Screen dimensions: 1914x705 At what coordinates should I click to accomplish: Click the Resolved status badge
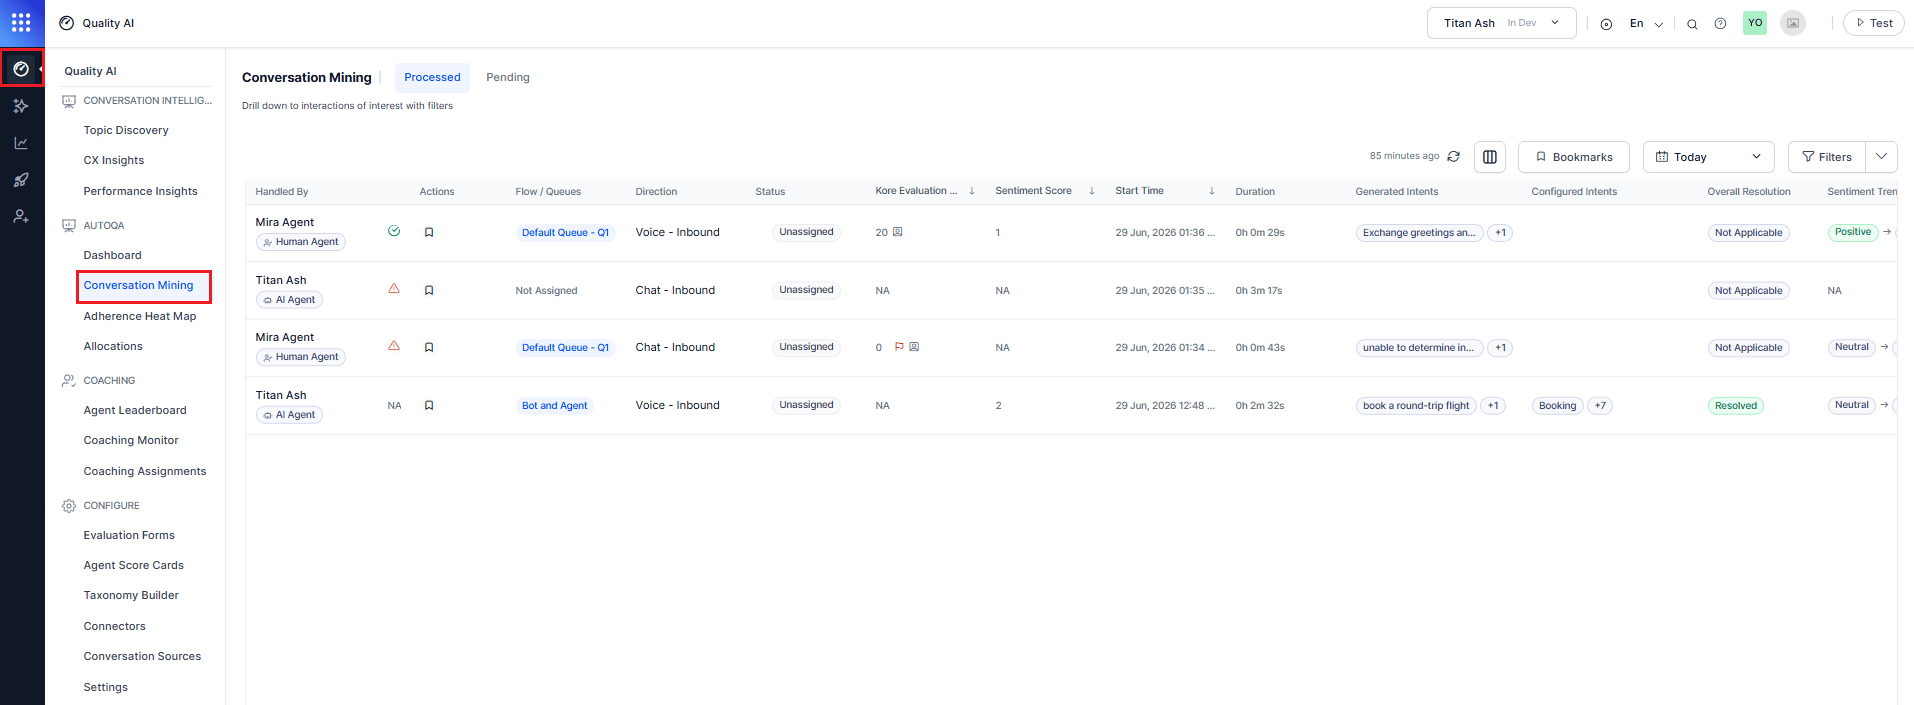pos(1736,406)
